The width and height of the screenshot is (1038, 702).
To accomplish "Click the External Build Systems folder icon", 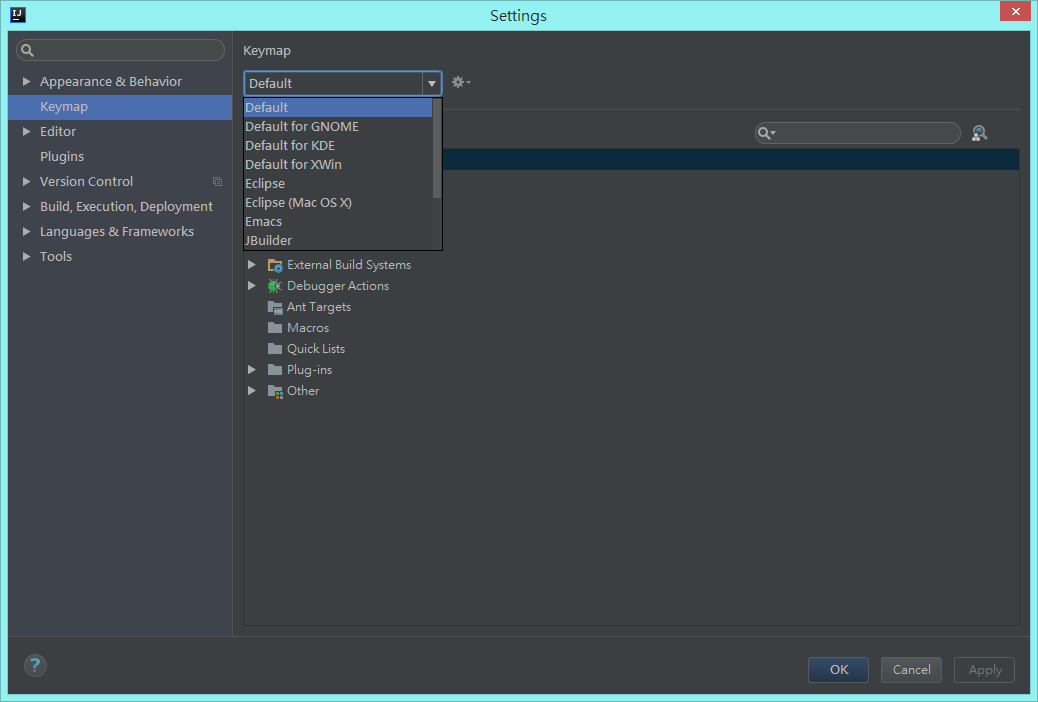I will pyautogui.click(x=275, y=265).
